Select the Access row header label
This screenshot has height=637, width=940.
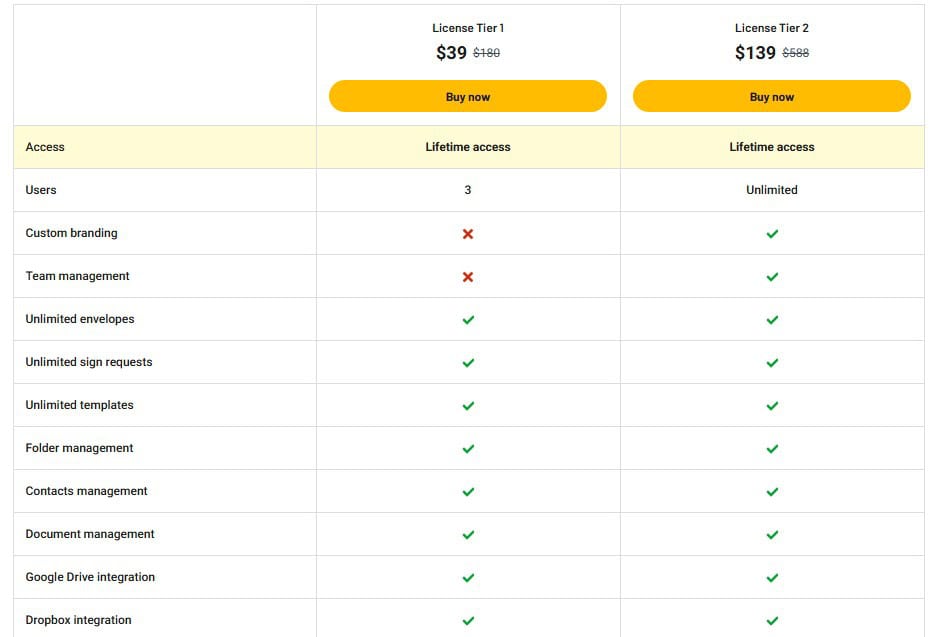(45, 147)
